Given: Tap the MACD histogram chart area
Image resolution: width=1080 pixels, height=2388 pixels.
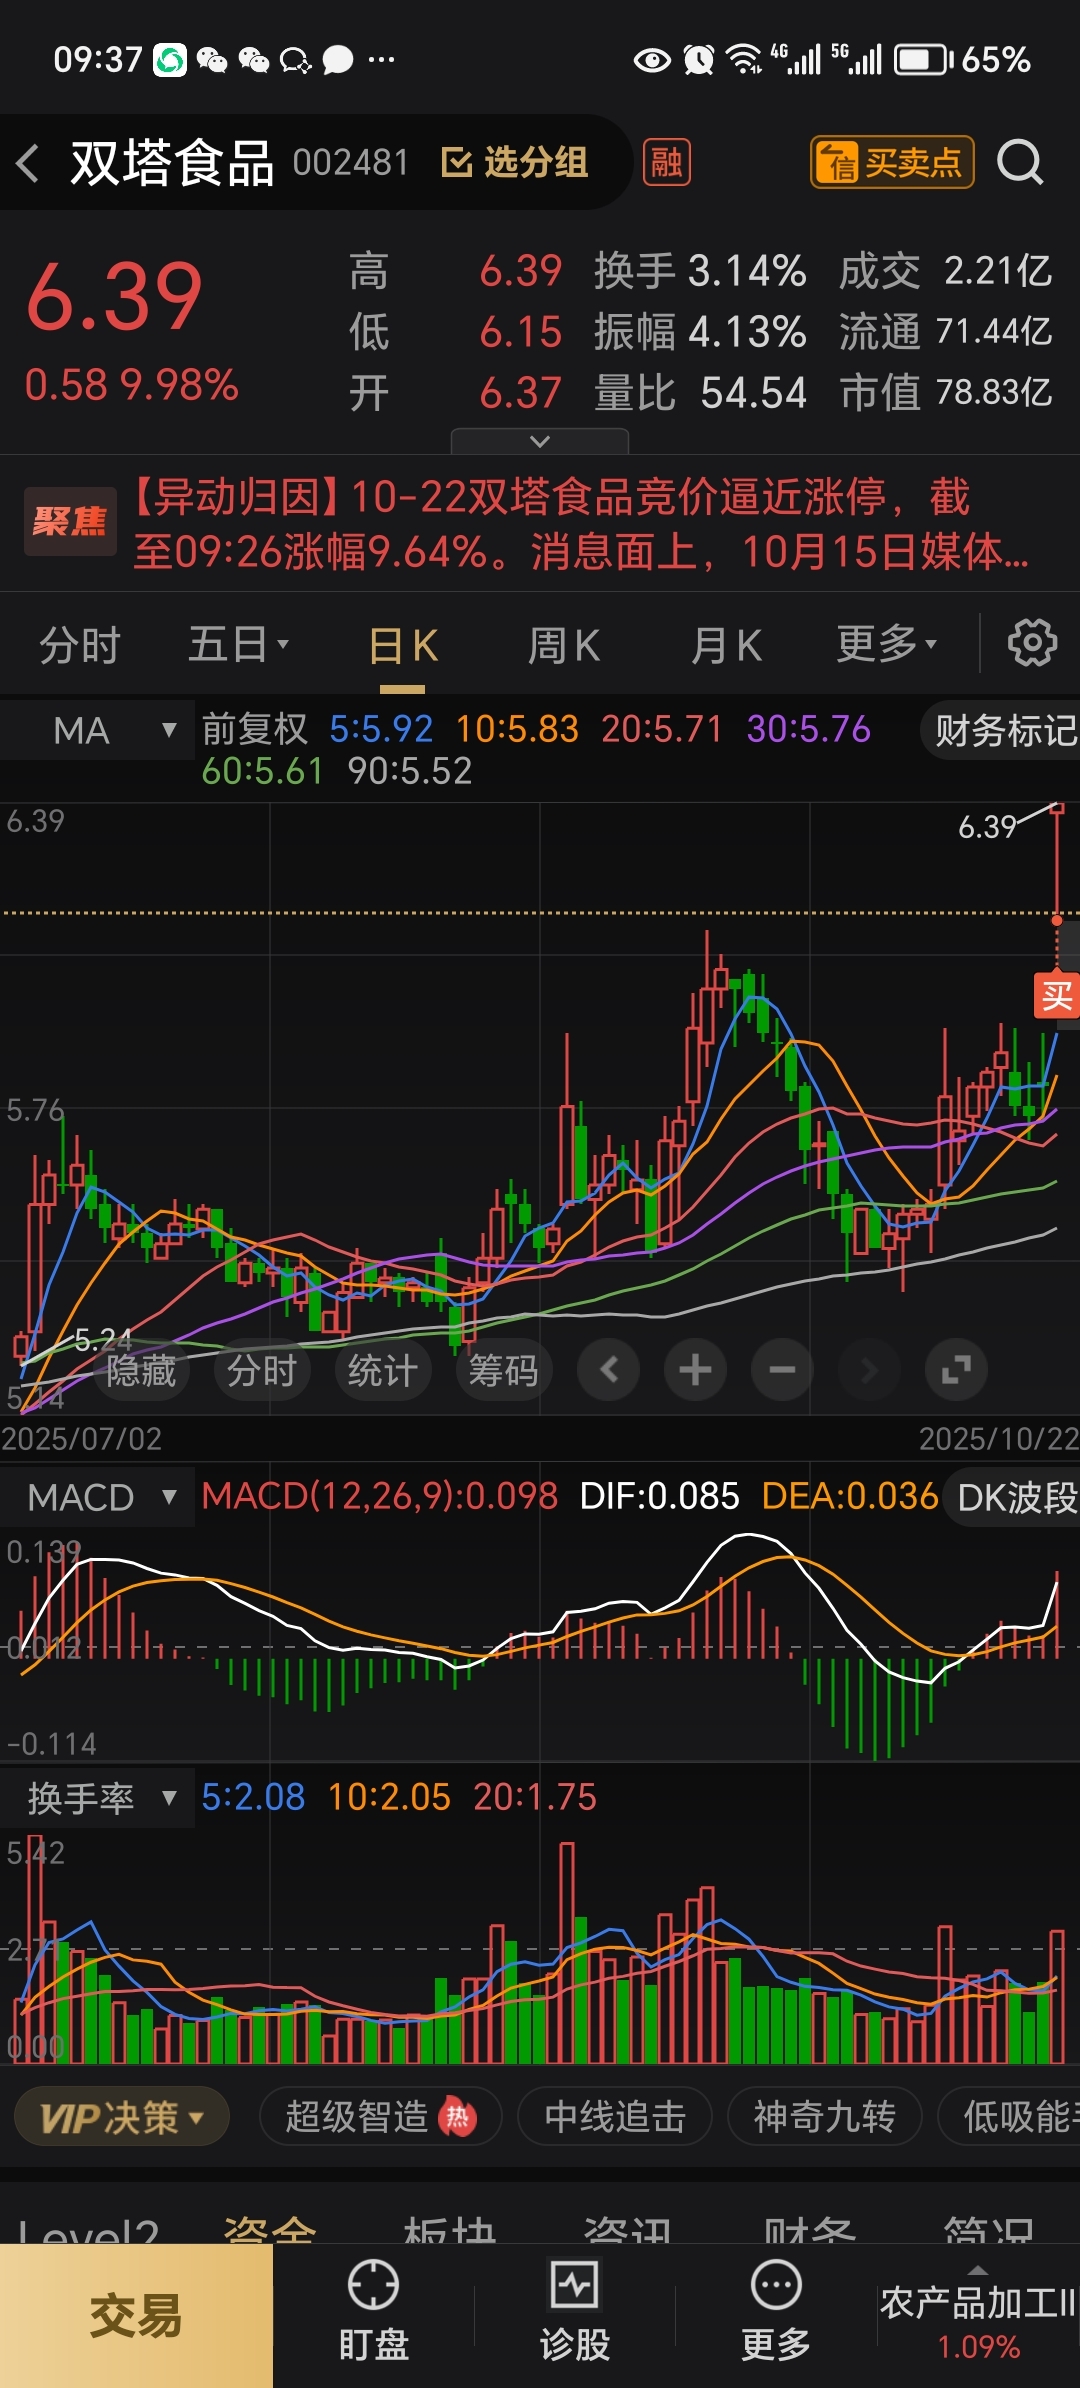Looking at the screenshot, I should tap(540, 1645).
